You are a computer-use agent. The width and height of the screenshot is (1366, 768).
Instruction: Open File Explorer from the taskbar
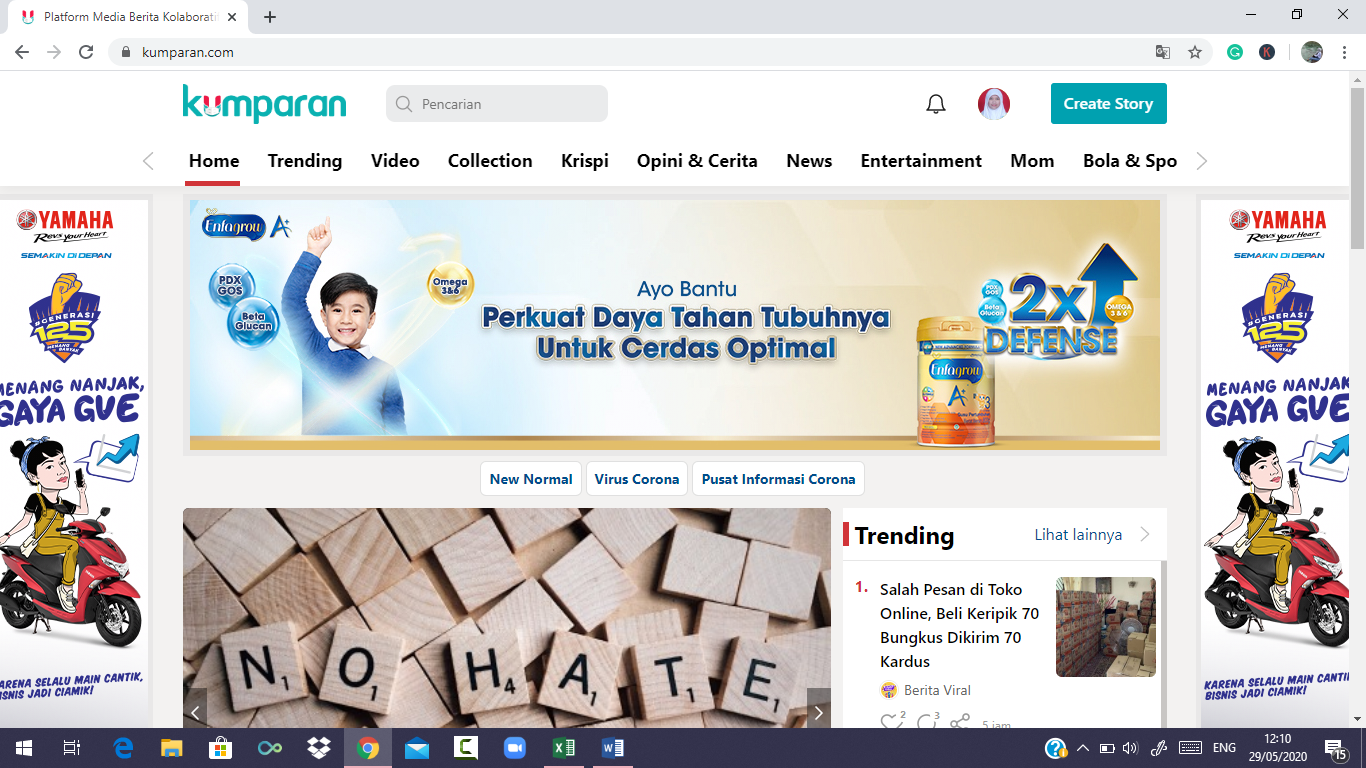[x=172, y=748]
